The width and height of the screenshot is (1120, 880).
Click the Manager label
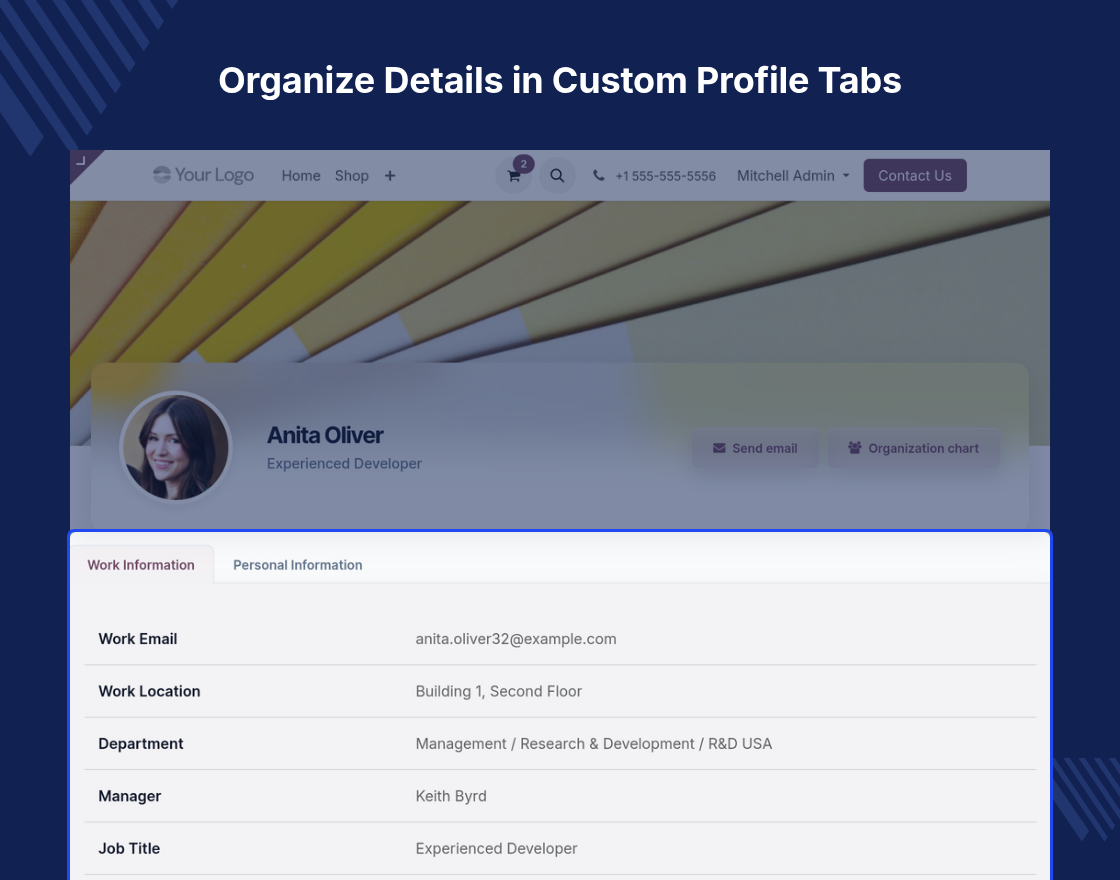(x=129, y=796)
